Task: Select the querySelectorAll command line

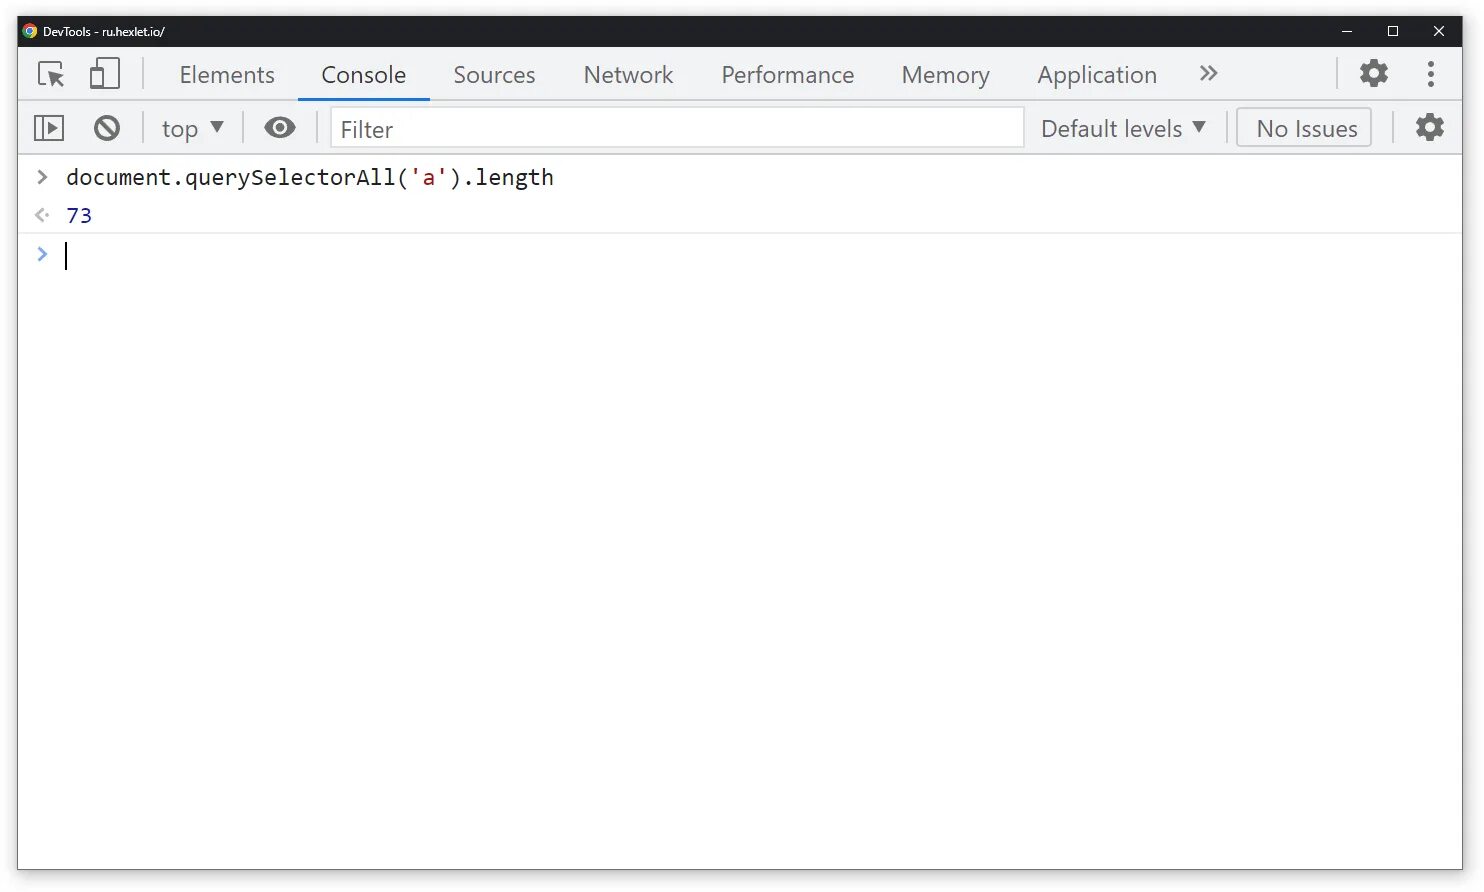Action: 310,177
